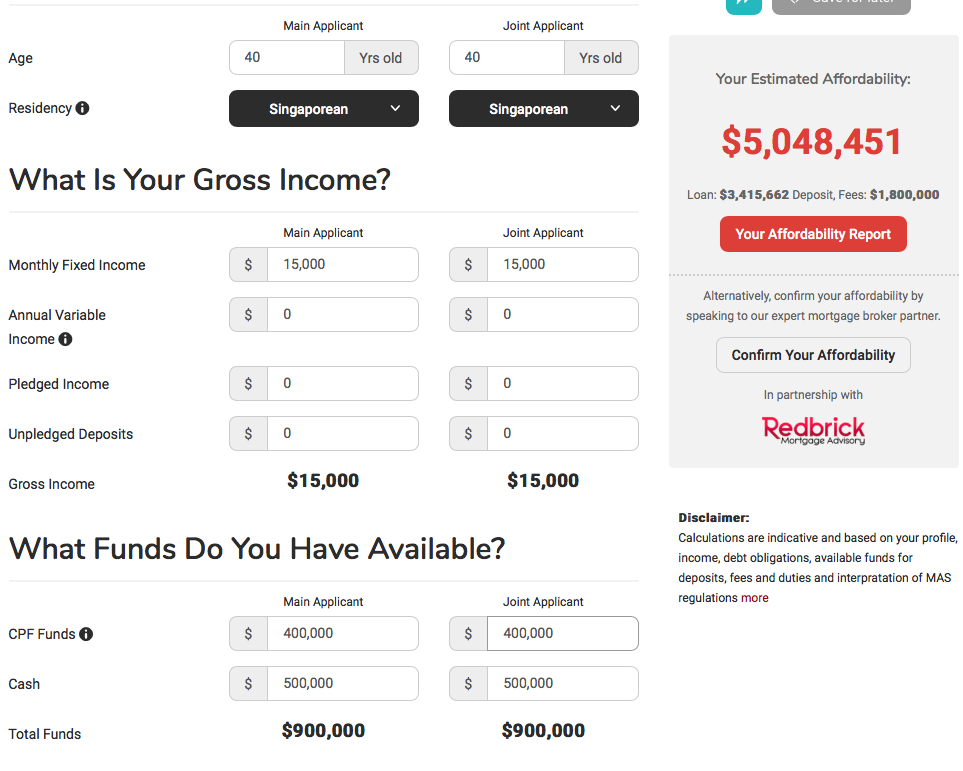Focus Main Applicant Pledged Income field
Viewport: 963px width, 771px height.
[342, 384]
